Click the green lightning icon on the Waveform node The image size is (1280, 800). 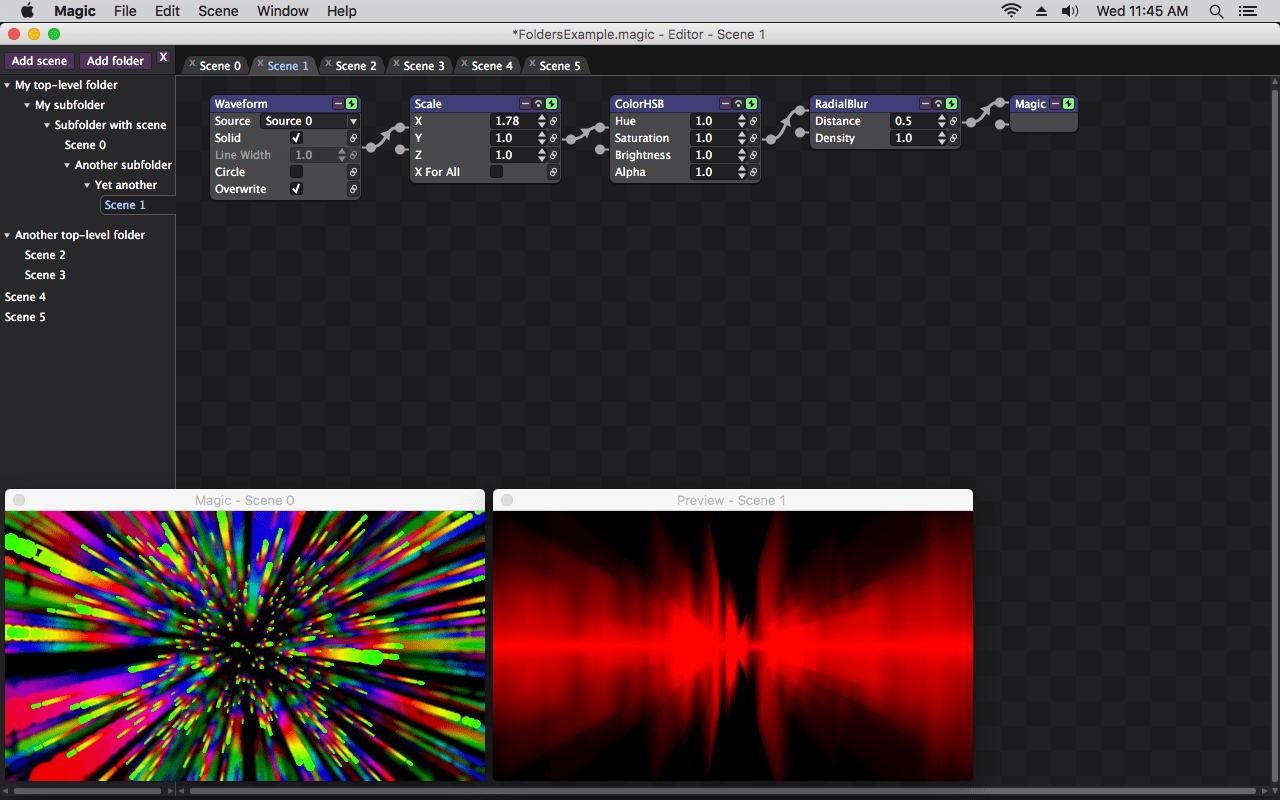tap(351, 103)
